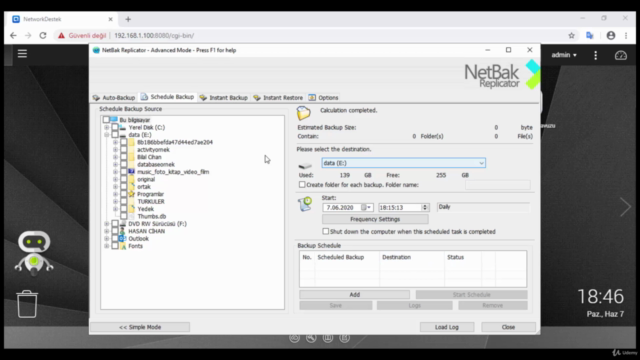This screenshot has width=640, height=360.
Task: Enable Create folder for each backup
Action: [x=302, y=184]
